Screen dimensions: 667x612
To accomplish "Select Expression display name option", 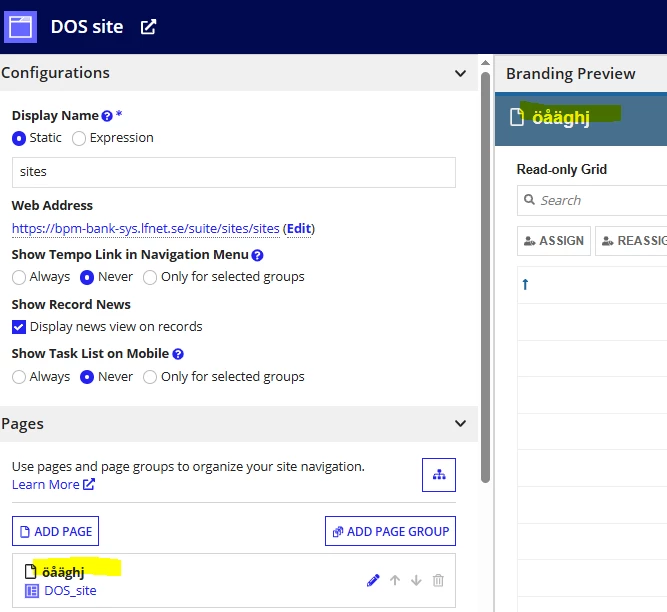I will pyautogui.click(x=79, y=138).
